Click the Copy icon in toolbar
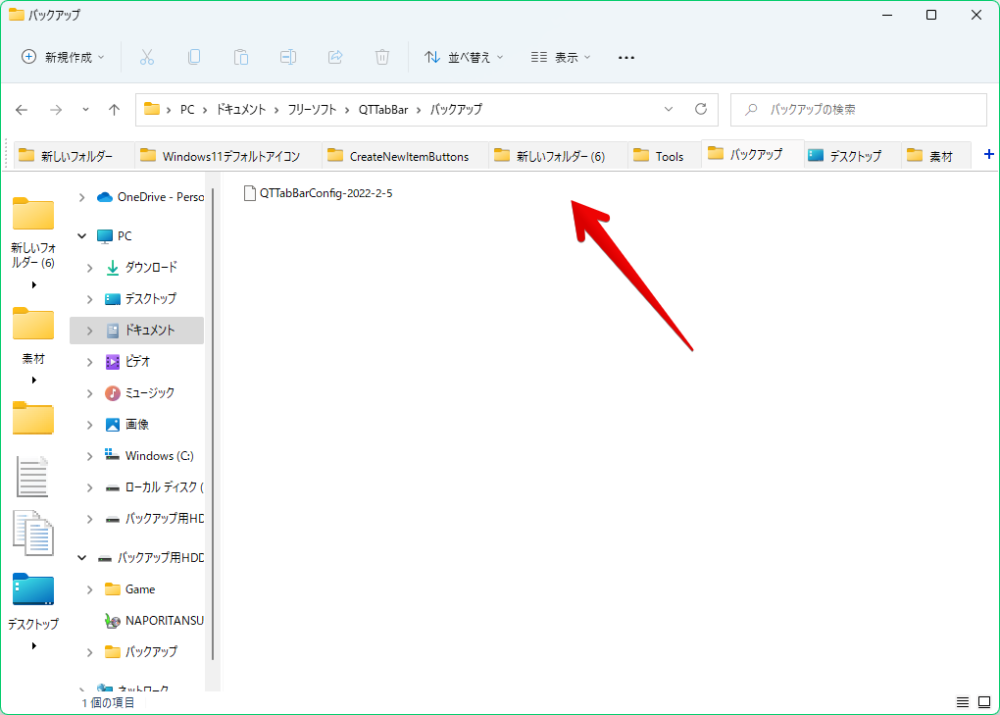The height and width of the screenshot is (715, 1000). tap(194, 57)
